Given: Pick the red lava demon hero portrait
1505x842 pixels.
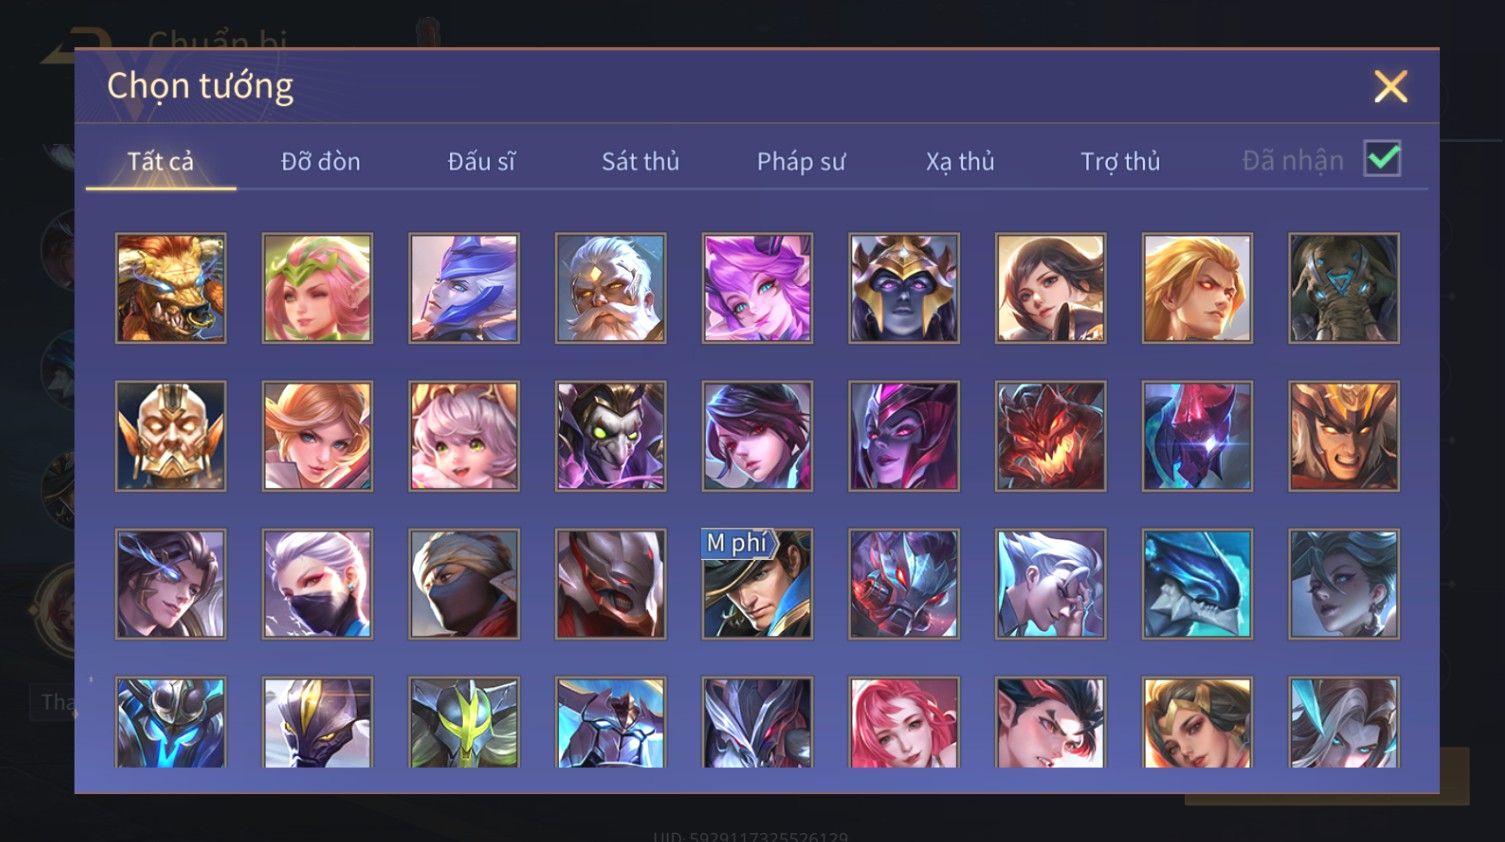Looking at the screenshot, I should pyautogui.click(x=1050, y=436).
